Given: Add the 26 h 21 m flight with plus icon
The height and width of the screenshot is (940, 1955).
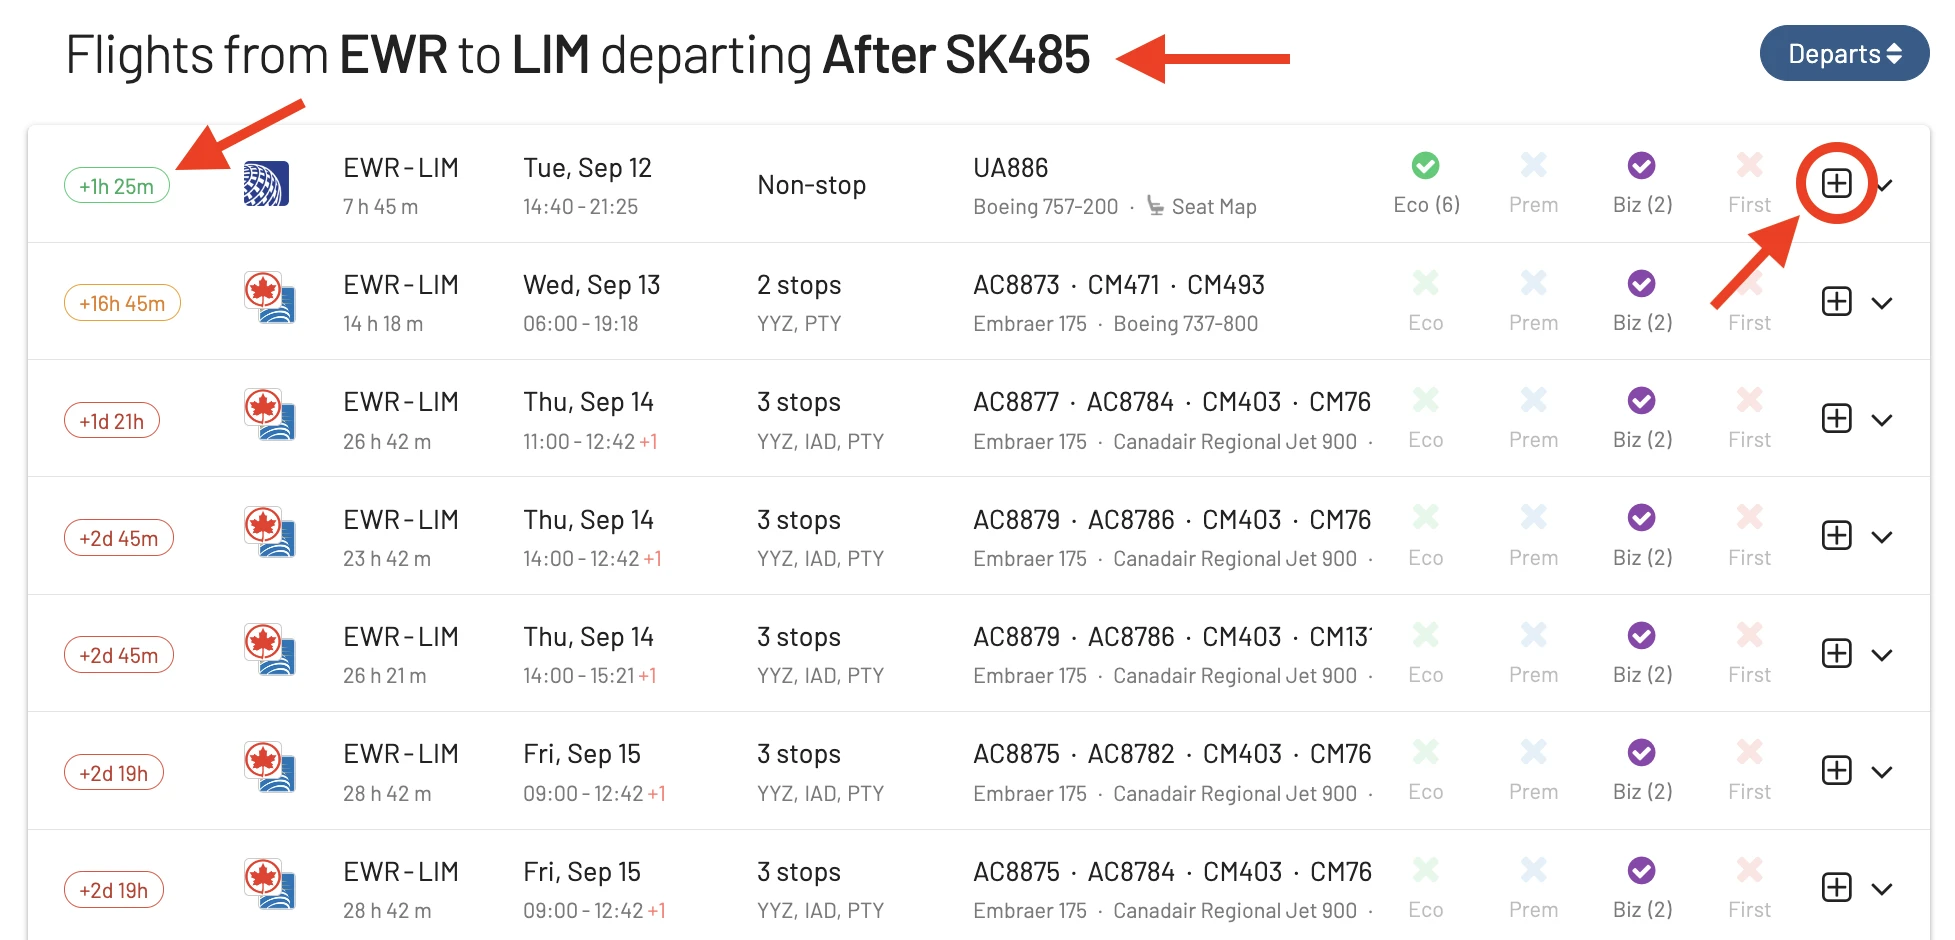Looking at the screenshot, I should pos(1836,654).
